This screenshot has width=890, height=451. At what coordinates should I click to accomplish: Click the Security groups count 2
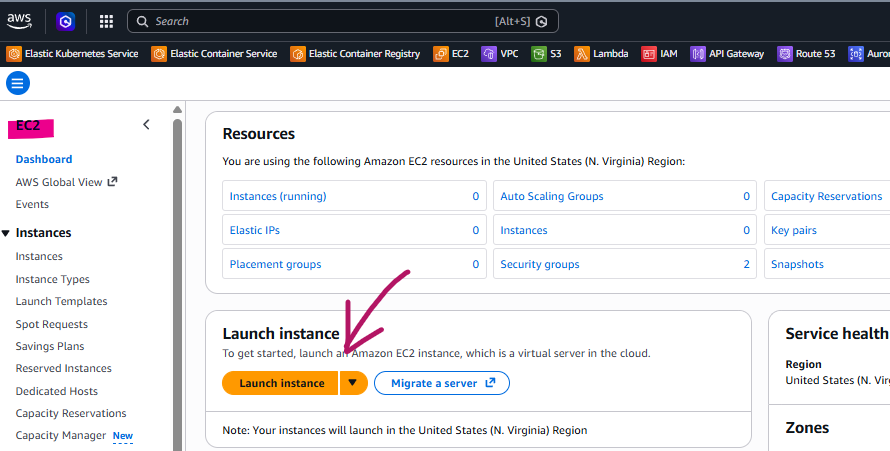pyautogui.click(x=746, y=264)
